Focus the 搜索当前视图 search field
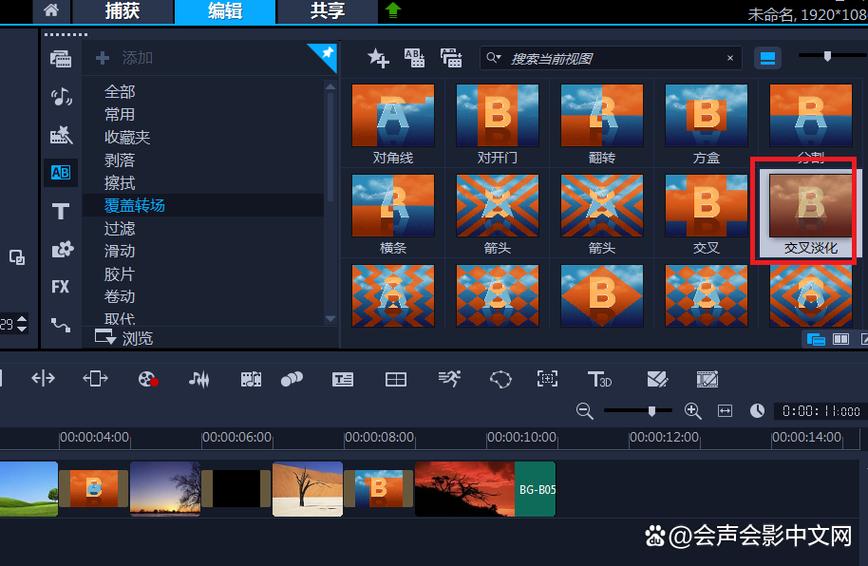The image size is (868, 566). coord(611,58)
